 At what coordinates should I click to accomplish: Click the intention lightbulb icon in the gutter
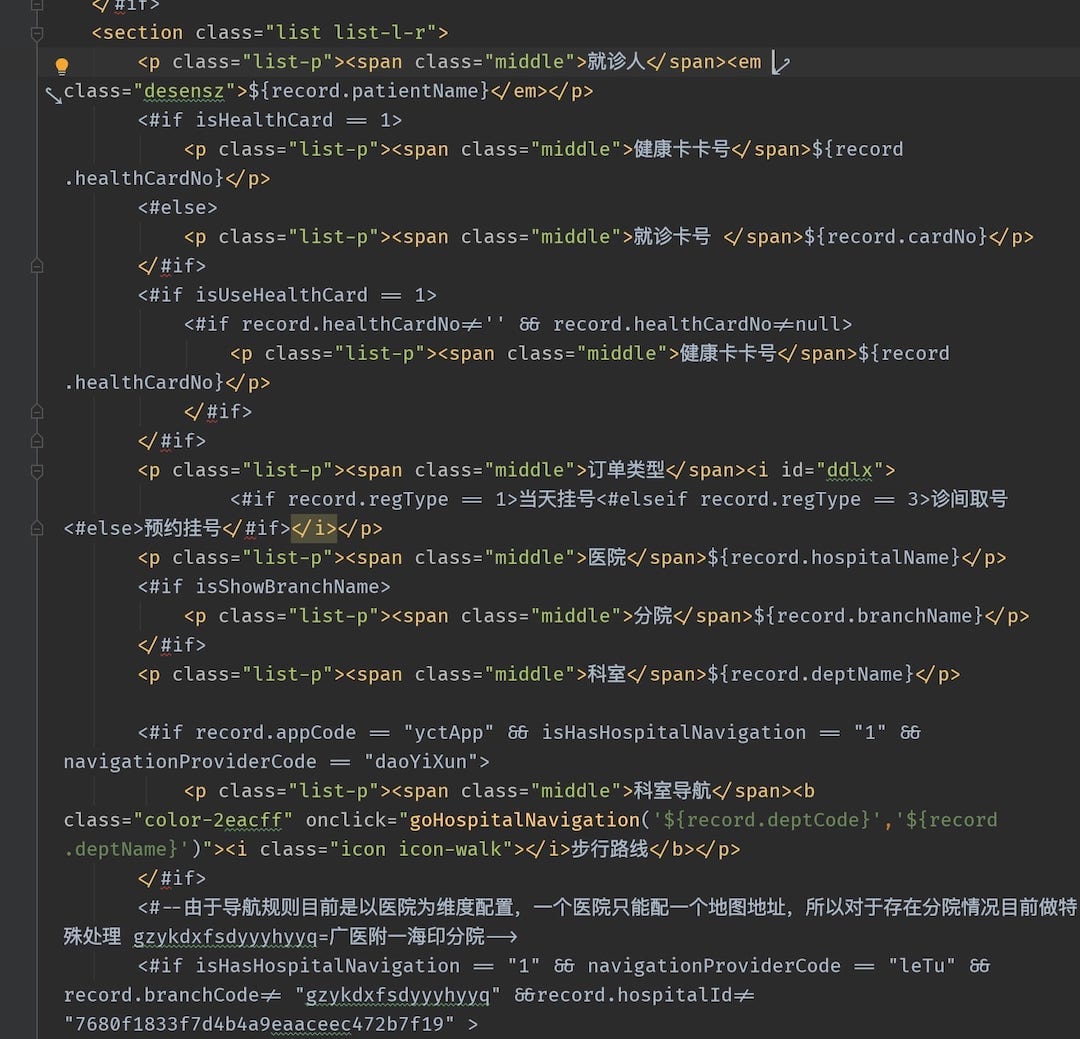tap(62, 65)
